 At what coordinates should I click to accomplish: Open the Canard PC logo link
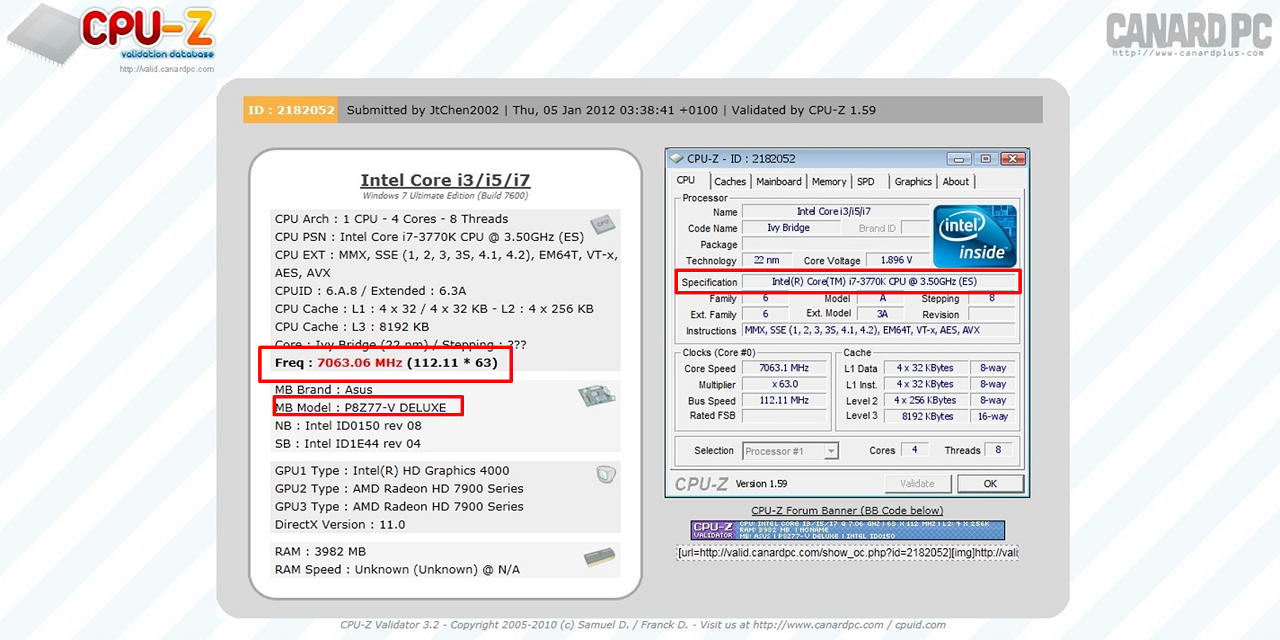(x=1188, y=33)
